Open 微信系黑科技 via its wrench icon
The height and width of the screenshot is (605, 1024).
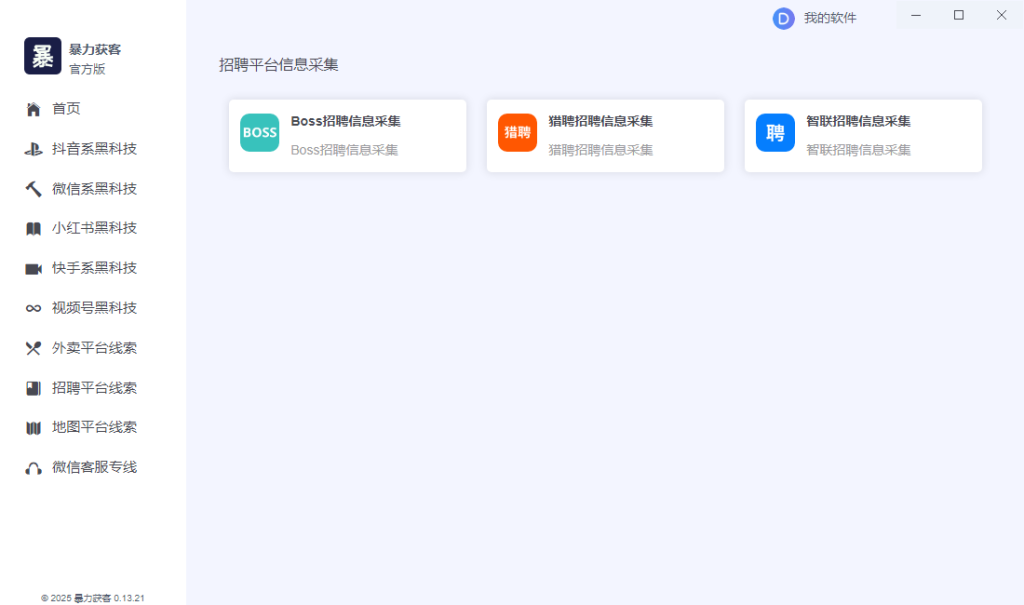click(x=33, y=188)
